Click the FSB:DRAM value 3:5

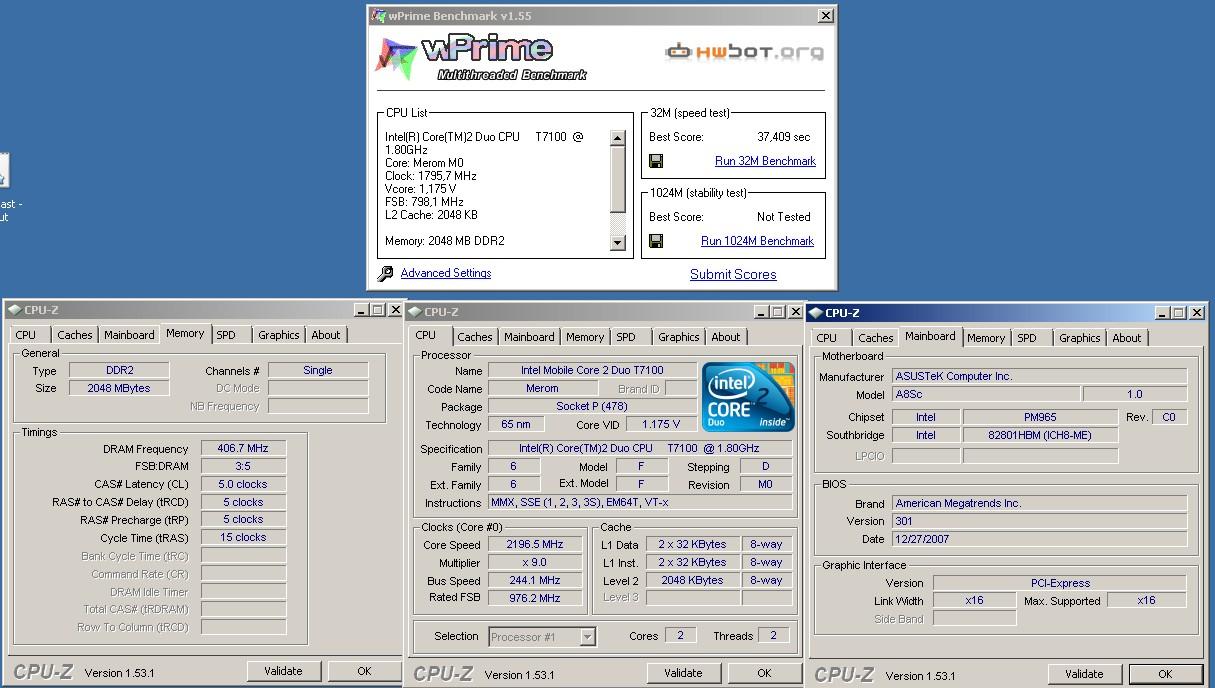coord(243,466)
